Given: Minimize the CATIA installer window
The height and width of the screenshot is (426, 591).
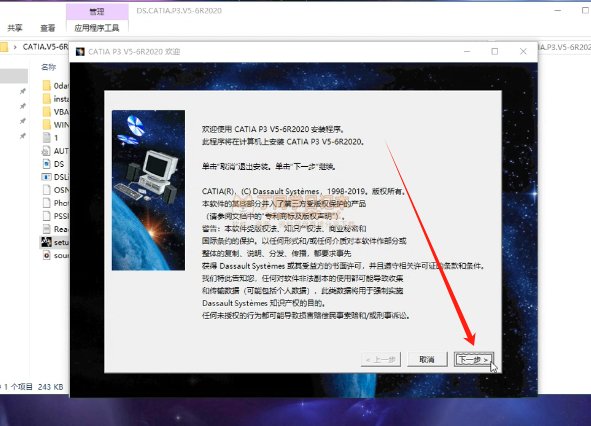Looking at the screenshot, I should coord(467,51).
